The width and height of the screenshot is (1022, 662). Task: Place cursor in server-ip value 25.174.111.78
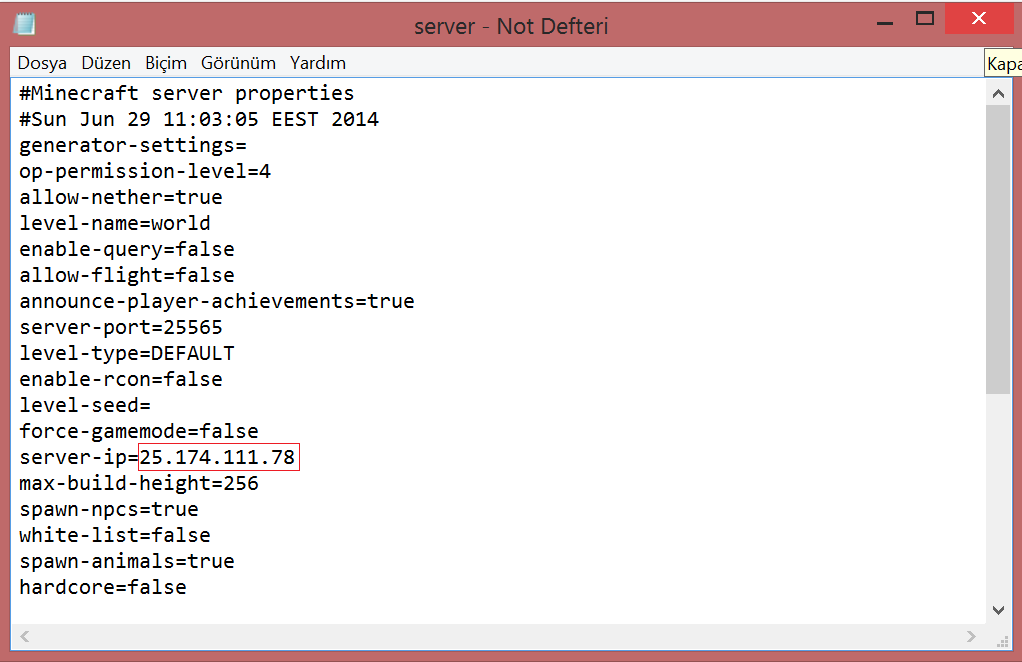click(x=218, y=457)
